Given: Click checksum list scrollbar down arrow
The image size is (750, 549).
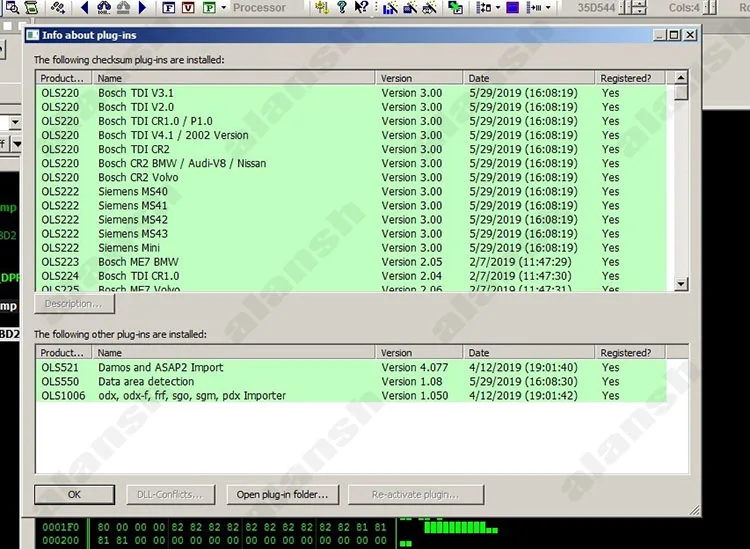Looking at the screenshot, I should click(681, 284).
